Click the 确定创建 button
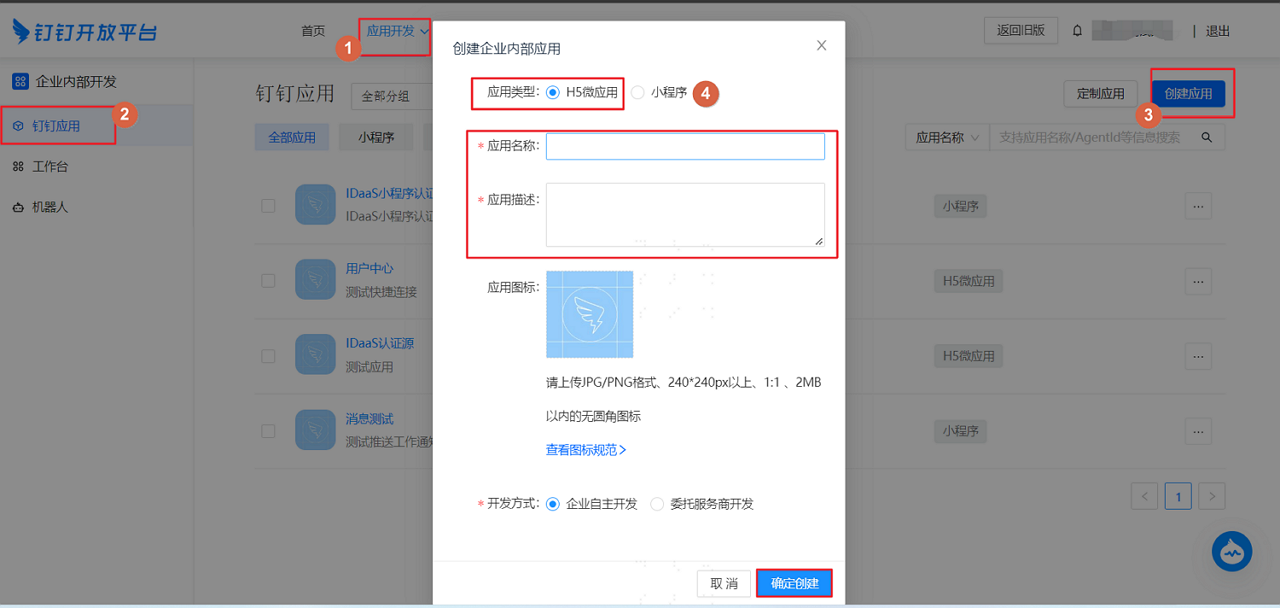The width and height of the screenshot is (1280, 608). click(x=794, y=583)
